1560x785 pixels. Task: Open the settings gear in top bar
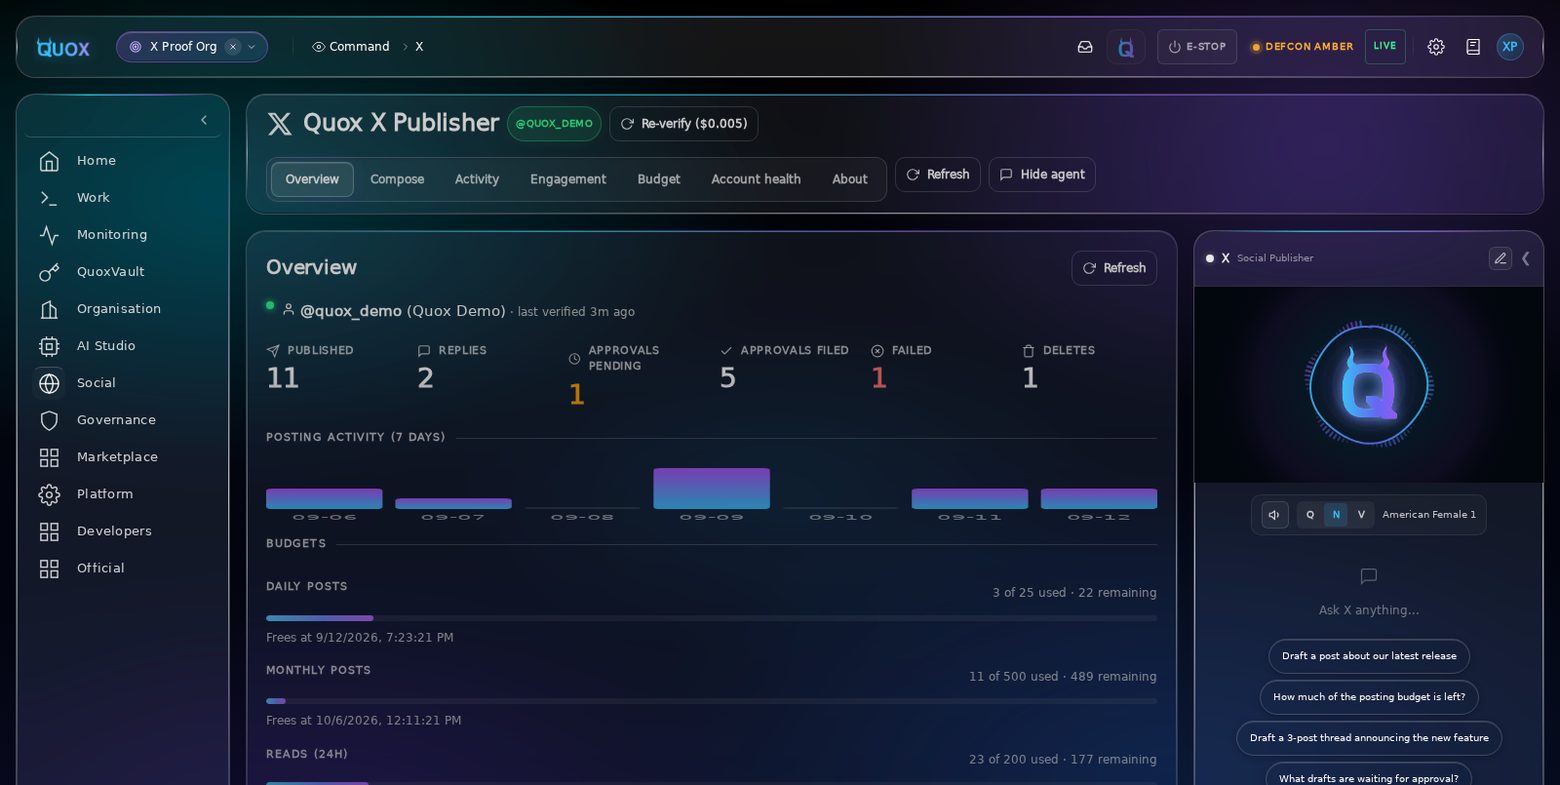1436,47
